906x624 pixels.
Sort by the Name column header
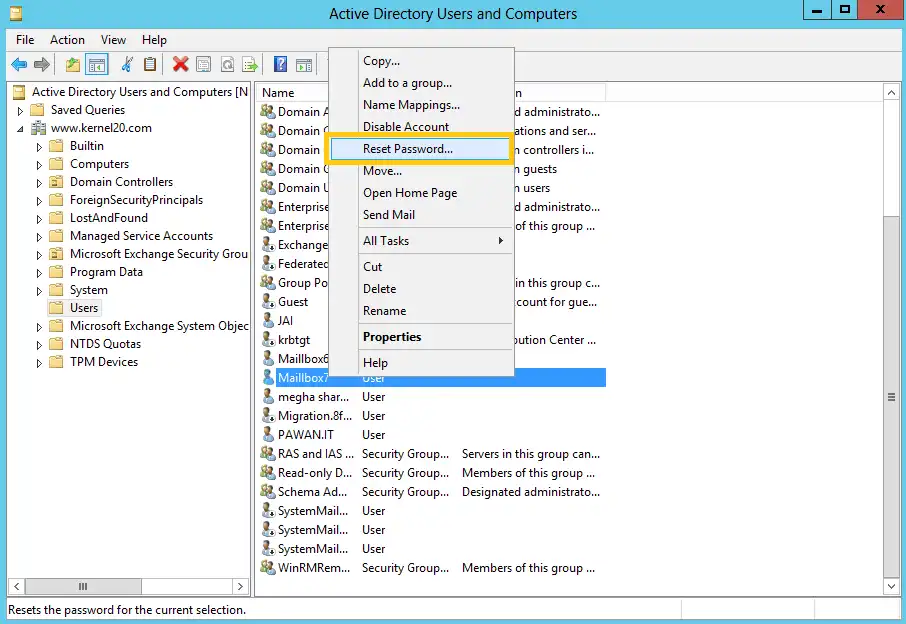(x=294, y=92)
